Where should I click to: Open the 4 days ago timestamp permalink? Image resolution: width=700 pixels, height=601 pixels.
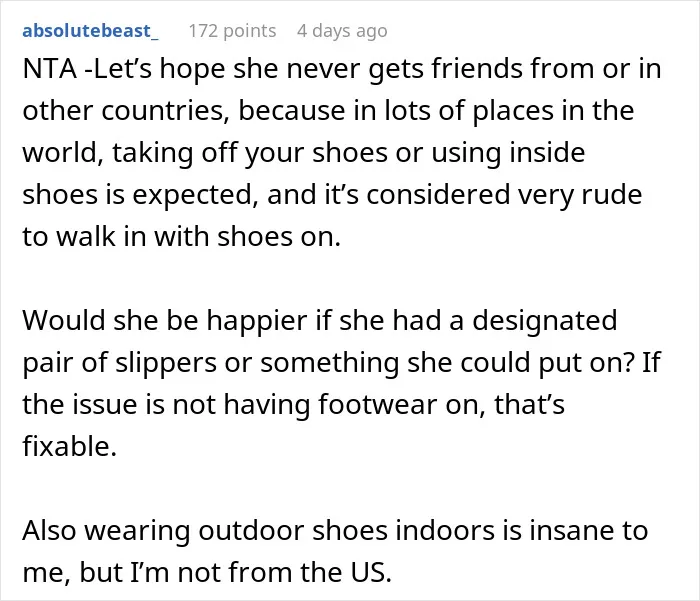[342, 31]
